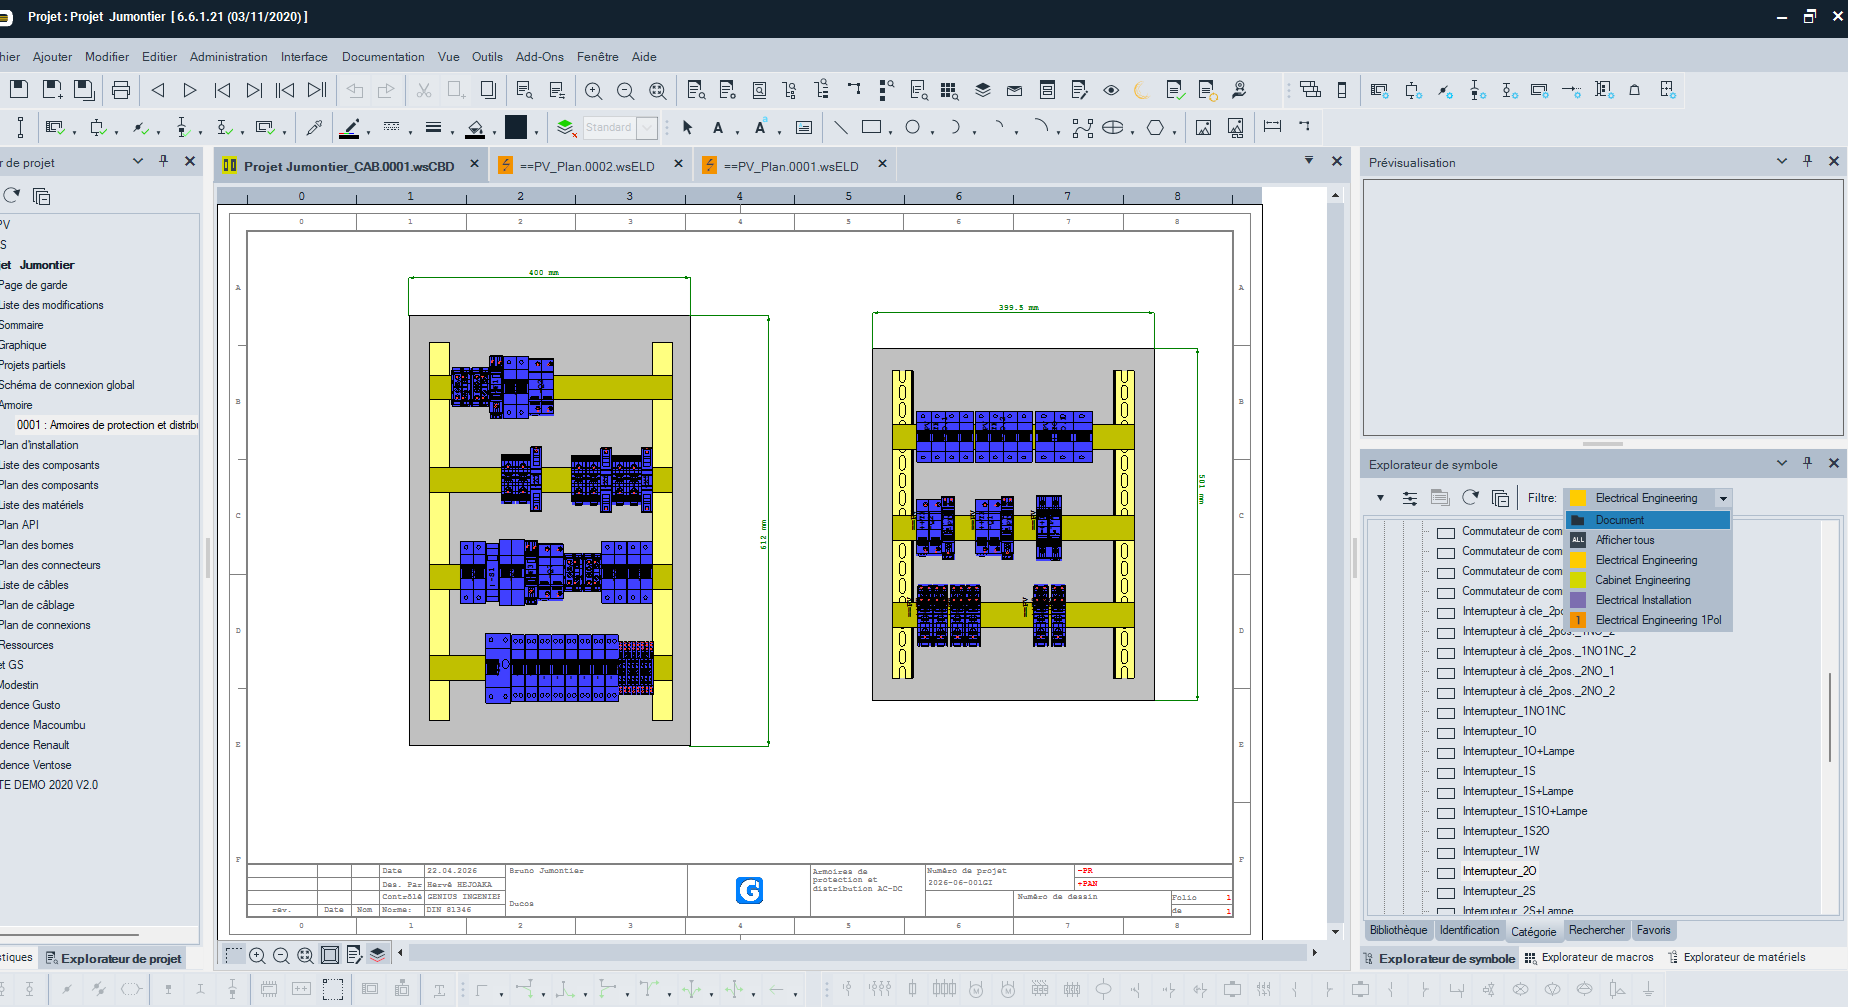This screenshot has height=1008, width=1849.
Task: Click the layers icon in top toolbar
Action: (983, 90)
